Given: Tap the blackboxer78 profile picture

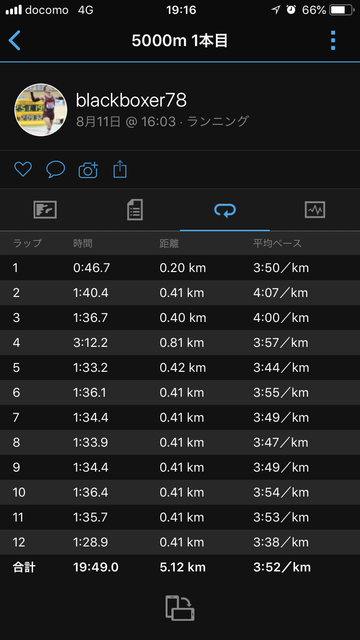Looking at the screenshot, I should pyautogui.click(x=41, y=110).
